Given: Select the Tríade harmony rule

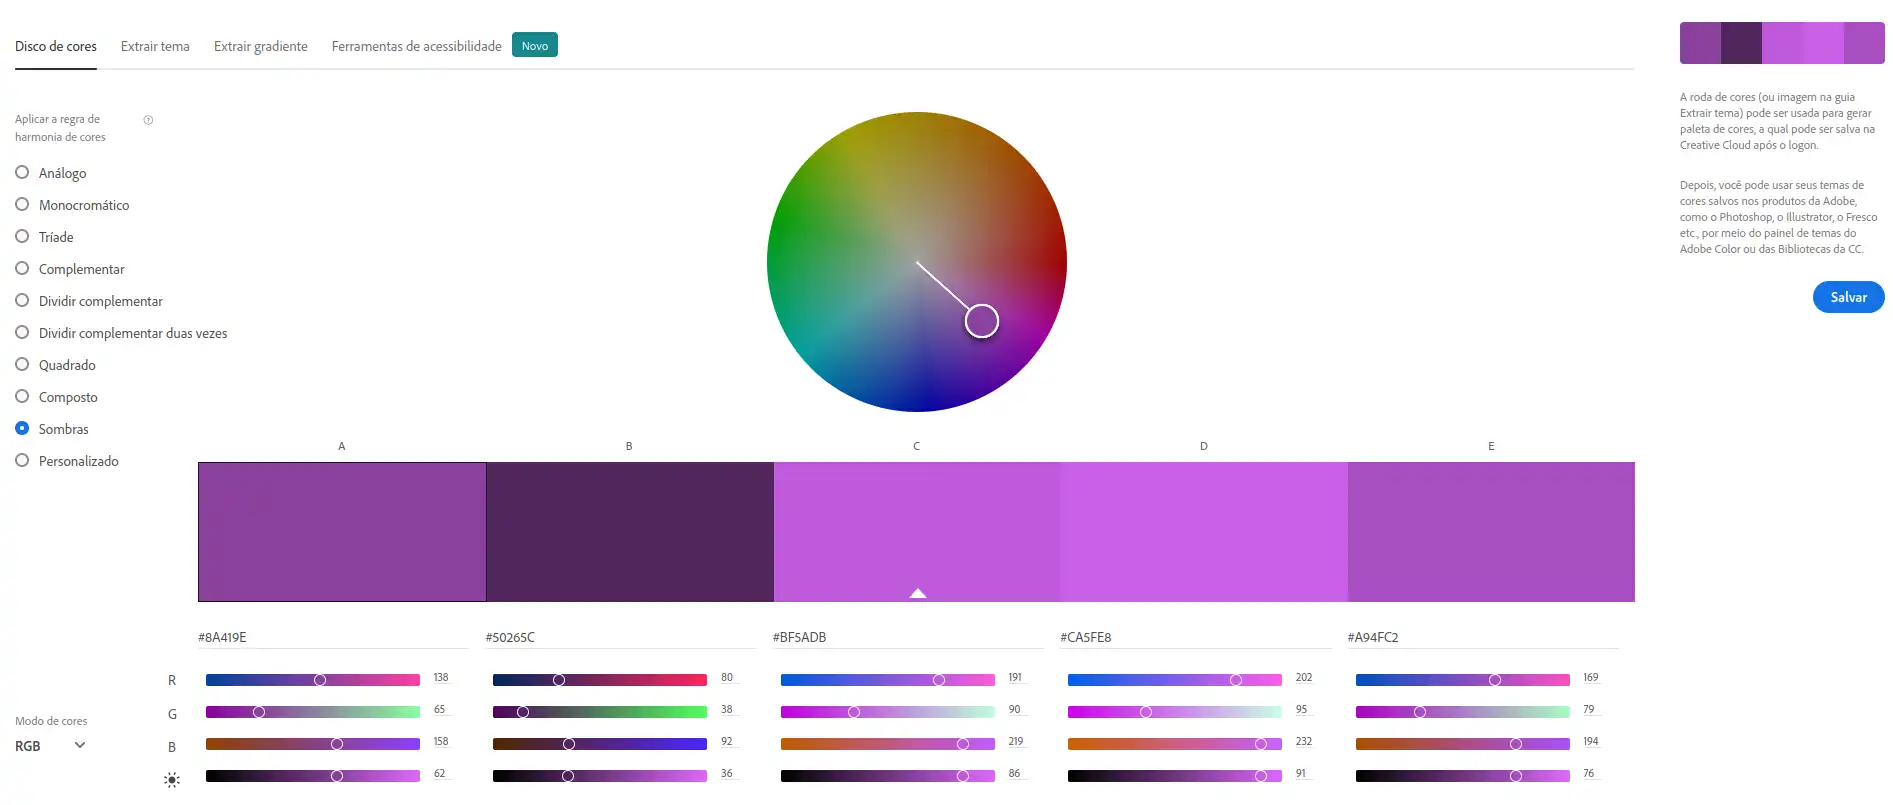Looking at the screenshot, I should [22, 237].
